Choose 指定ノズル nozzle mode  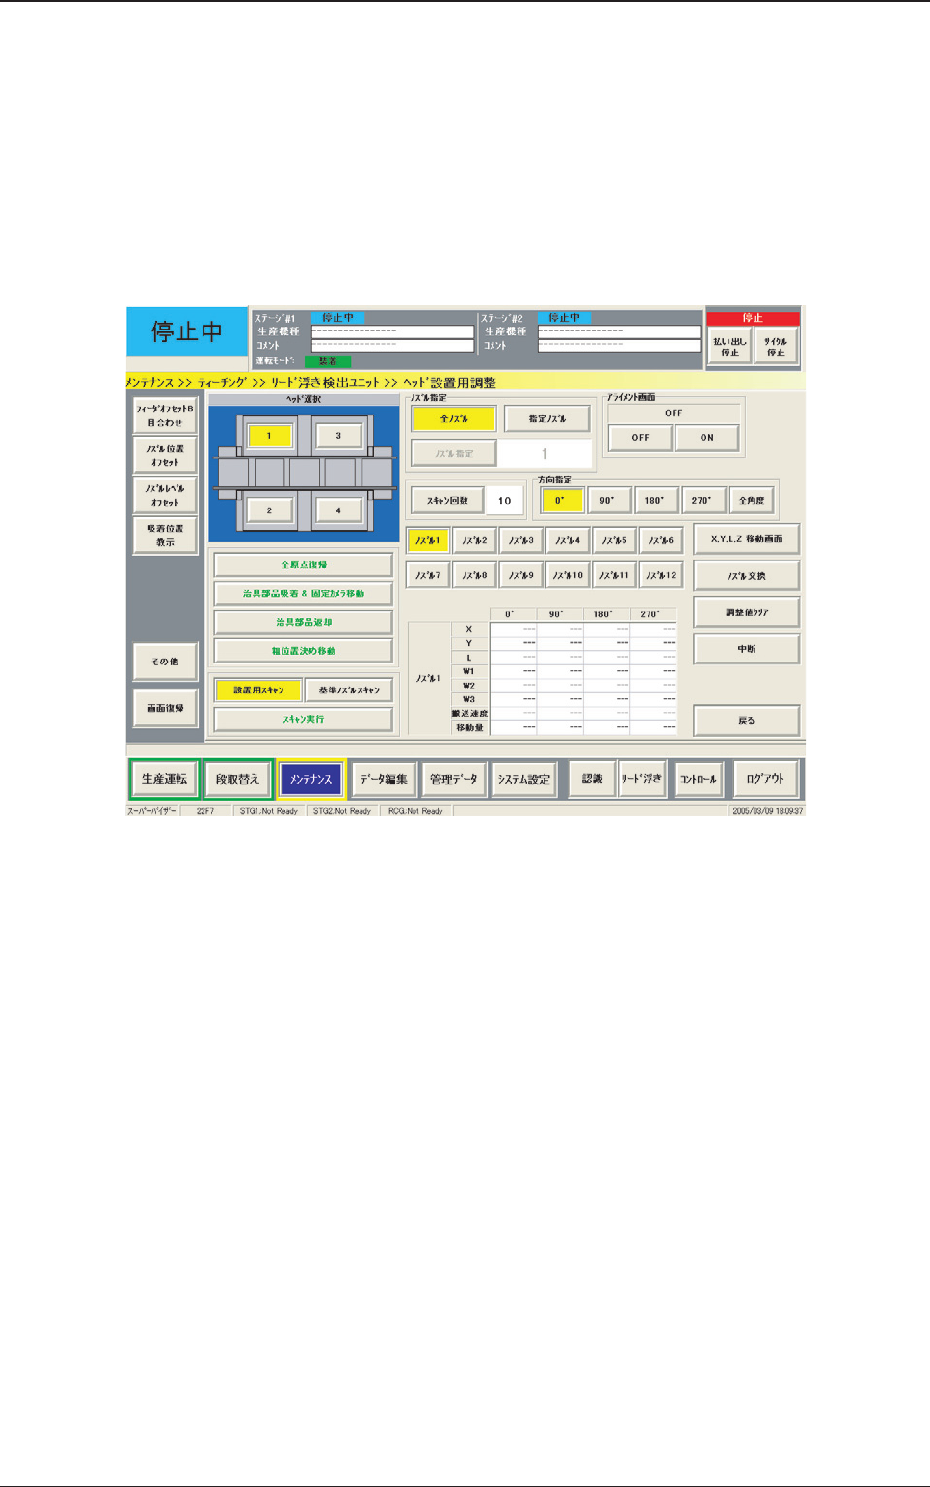547,419
